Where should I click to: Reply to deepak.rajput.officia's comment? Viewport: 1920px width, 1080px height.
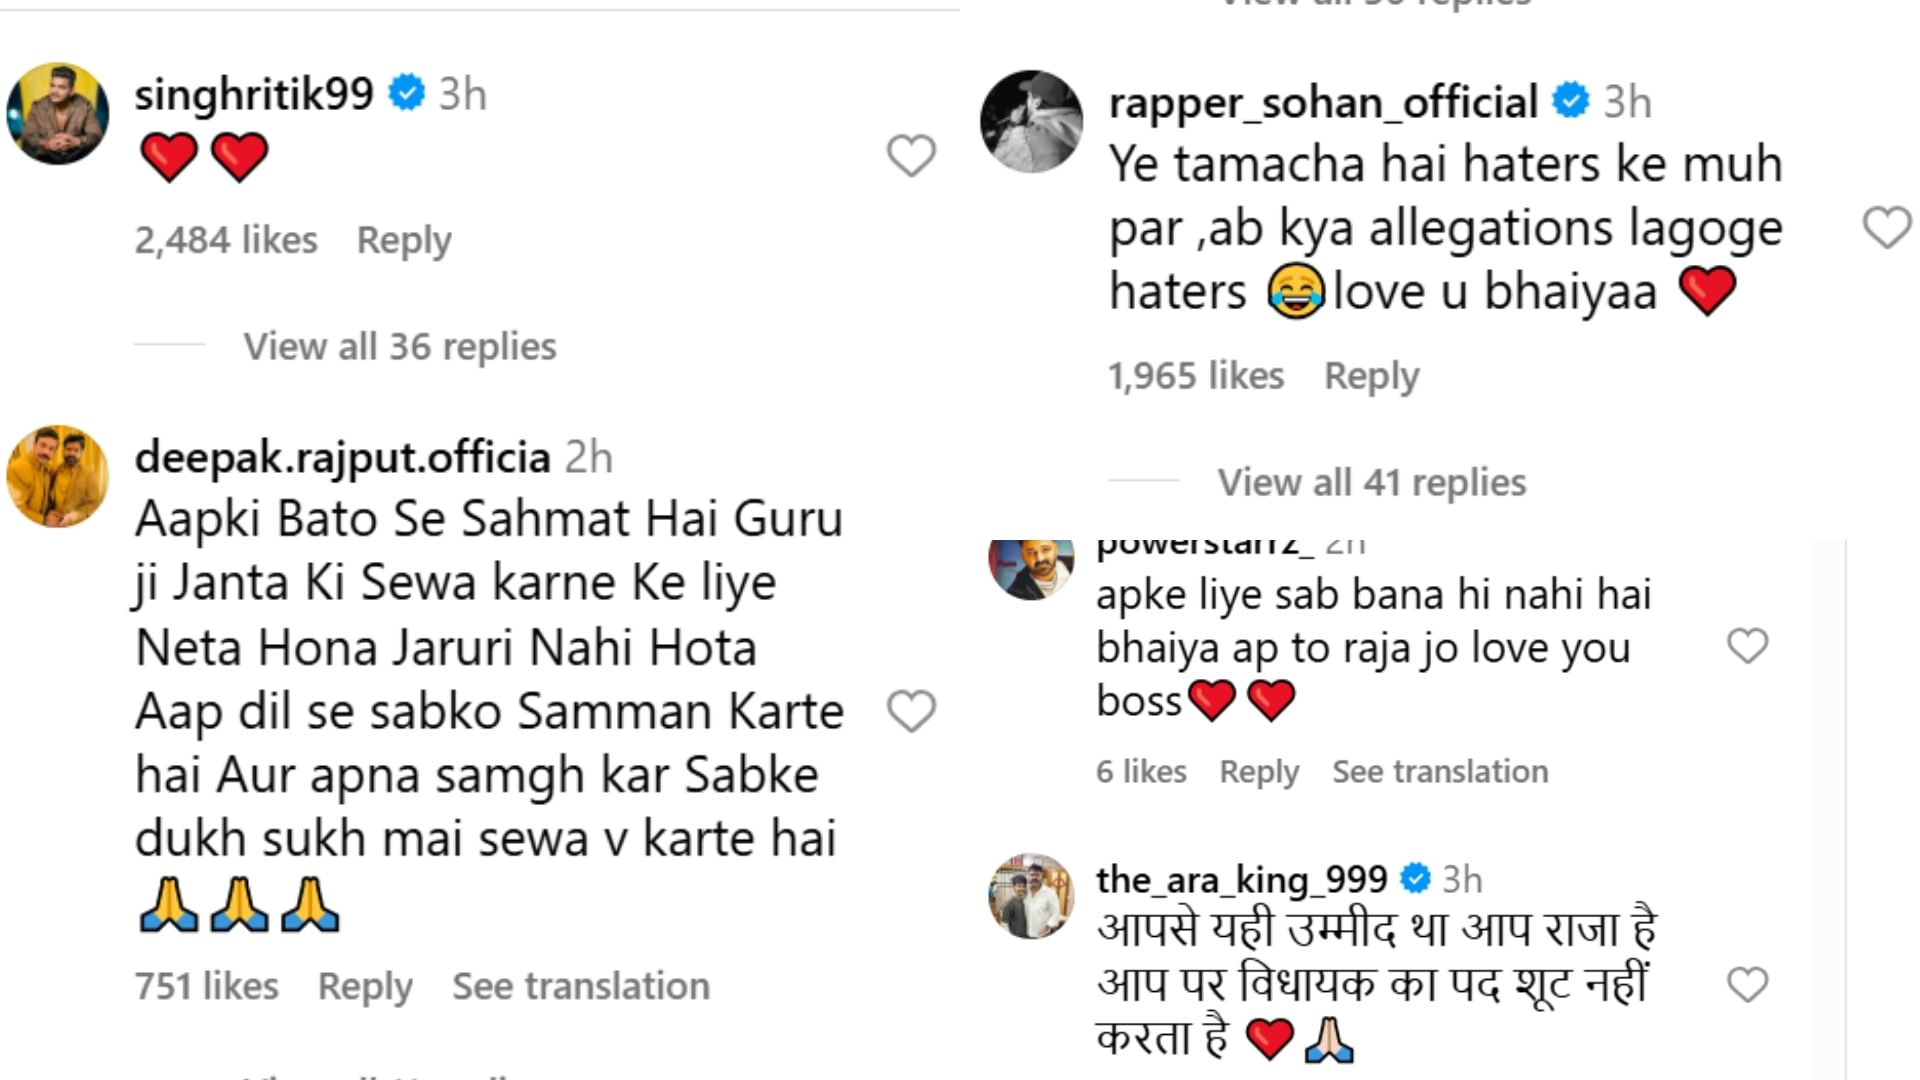(365, 986)
